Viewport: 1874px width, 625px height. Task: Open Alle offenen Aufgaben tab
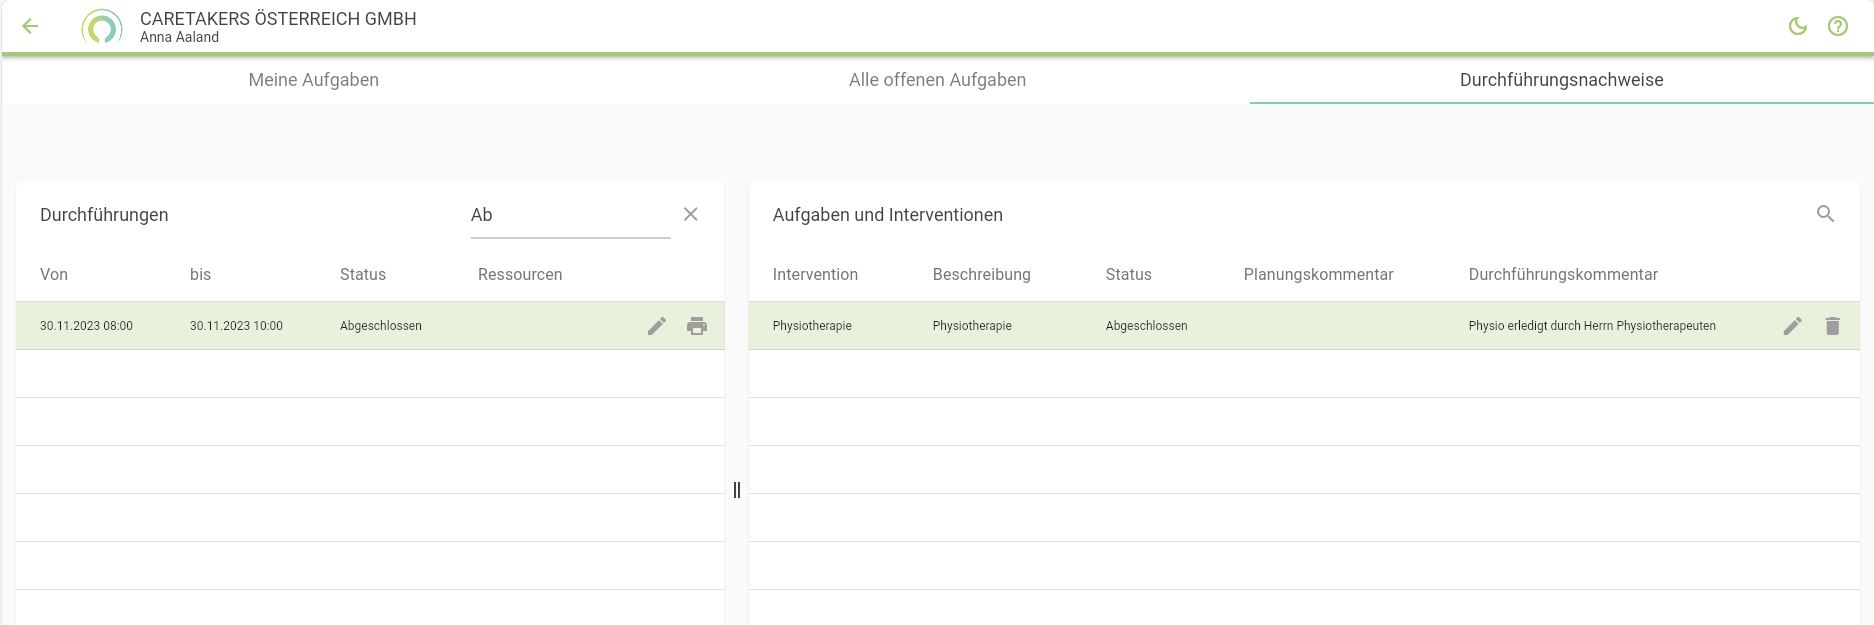[x=937, y=80]
